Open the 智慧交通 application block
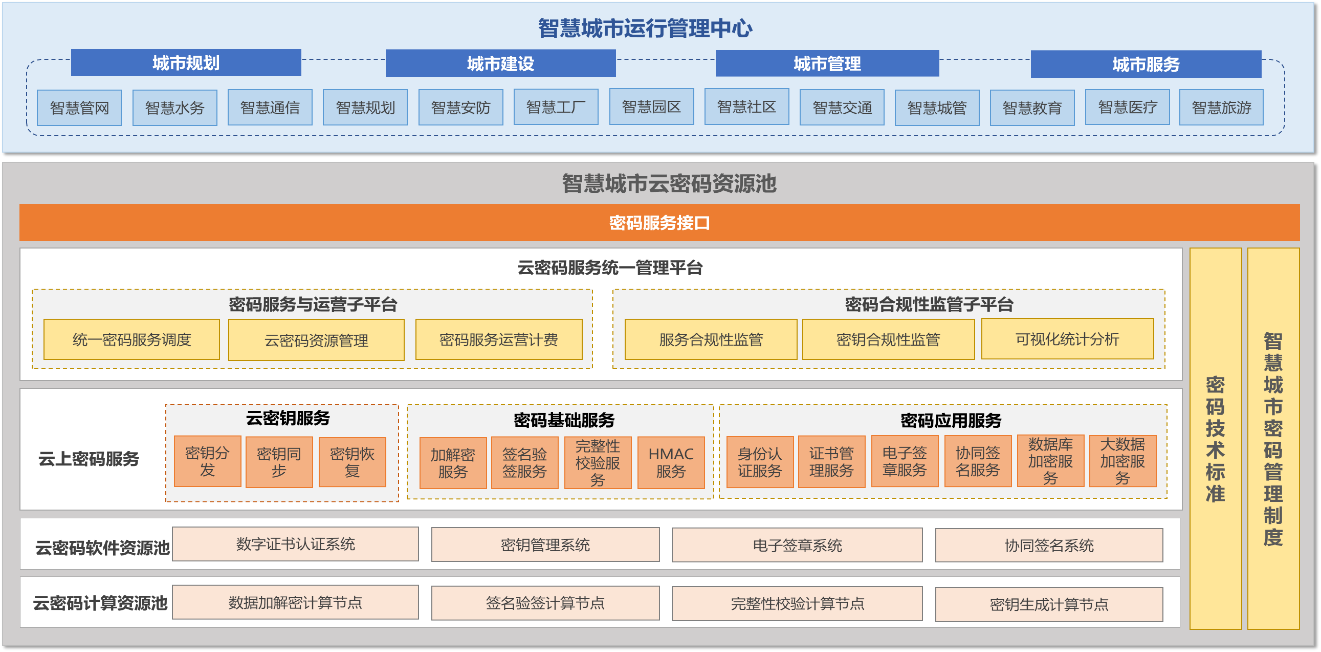Viewport: 1321px width, 652px height. 841,106
